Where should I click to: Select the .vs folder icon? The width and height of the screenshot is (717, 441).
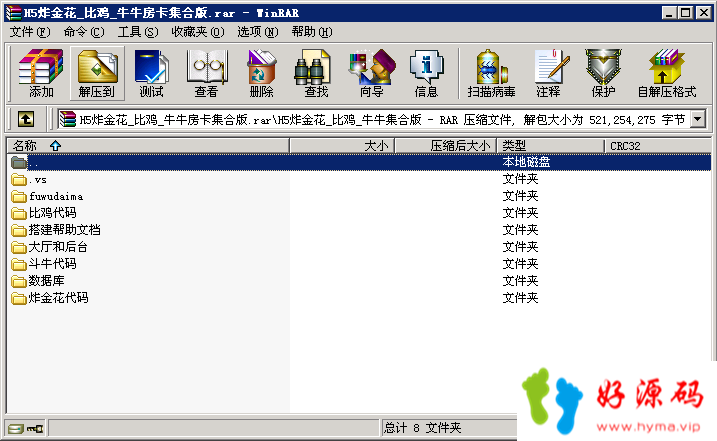(x=19, y=179)
